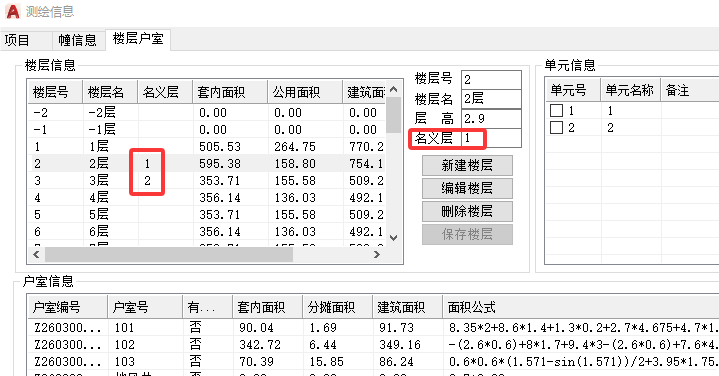Click the AutoCAD logo icon in title bar
The image size is (719, 376).
[13, 11]
